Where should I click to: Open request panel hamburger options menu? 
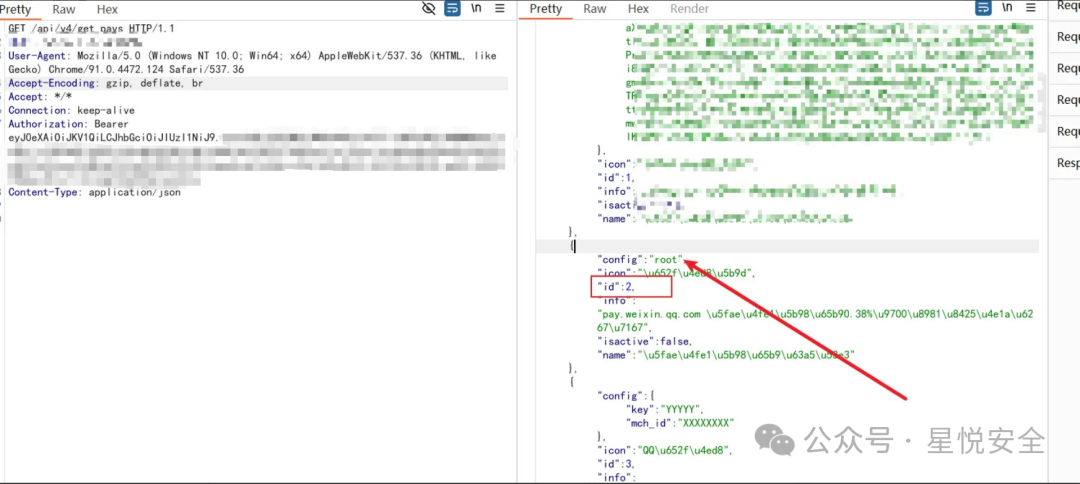500,9
